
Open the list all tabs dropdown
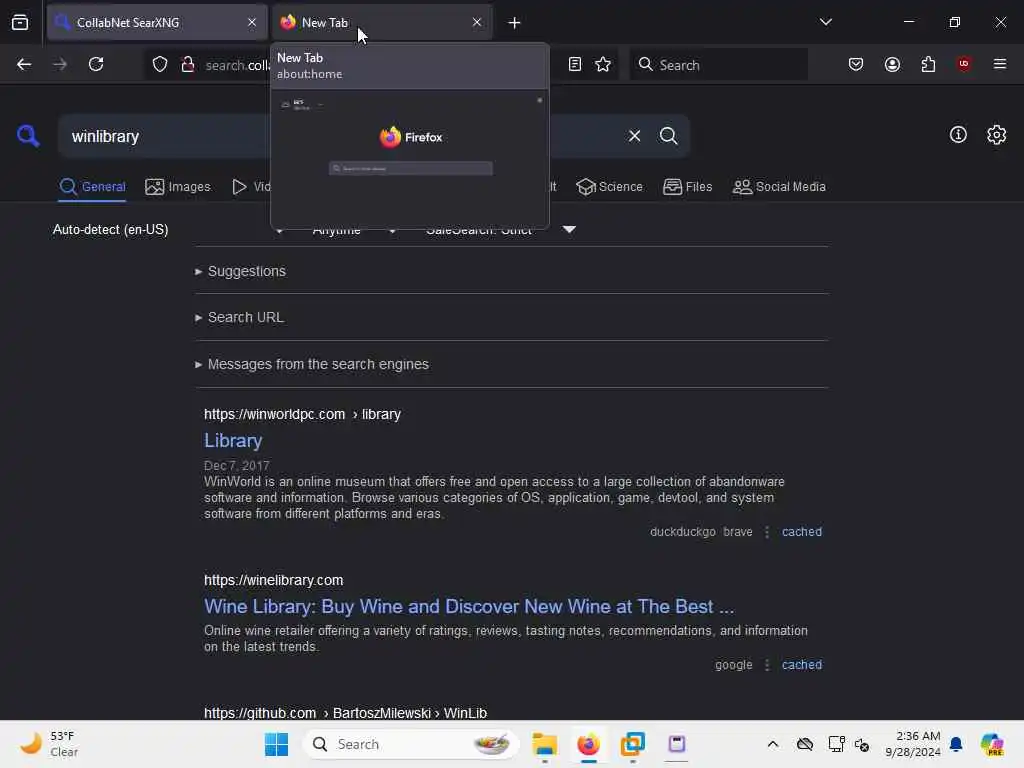pyautogui.click(x=825, y=22)
